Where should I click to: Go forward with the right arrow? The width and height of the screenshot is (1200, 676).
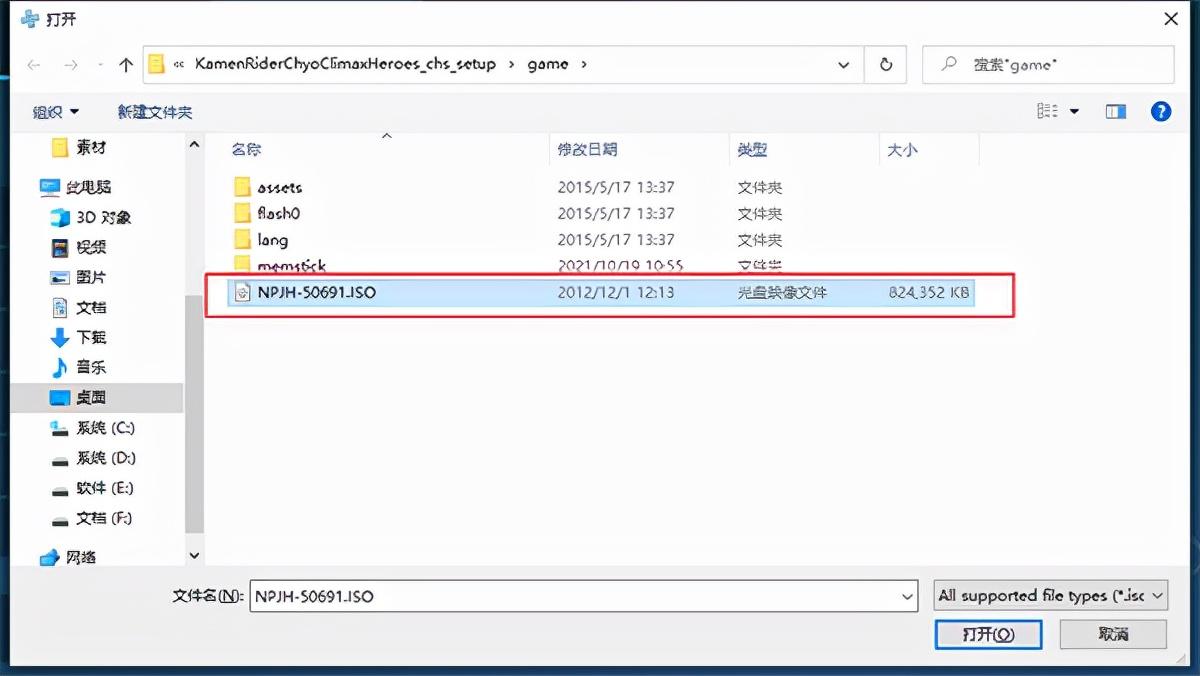coord(70,65)
